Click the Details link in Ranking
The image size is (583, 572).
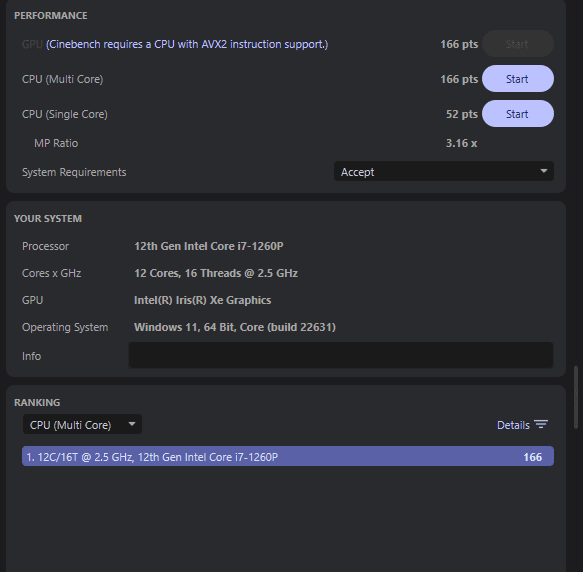click(x=513, y=425)
